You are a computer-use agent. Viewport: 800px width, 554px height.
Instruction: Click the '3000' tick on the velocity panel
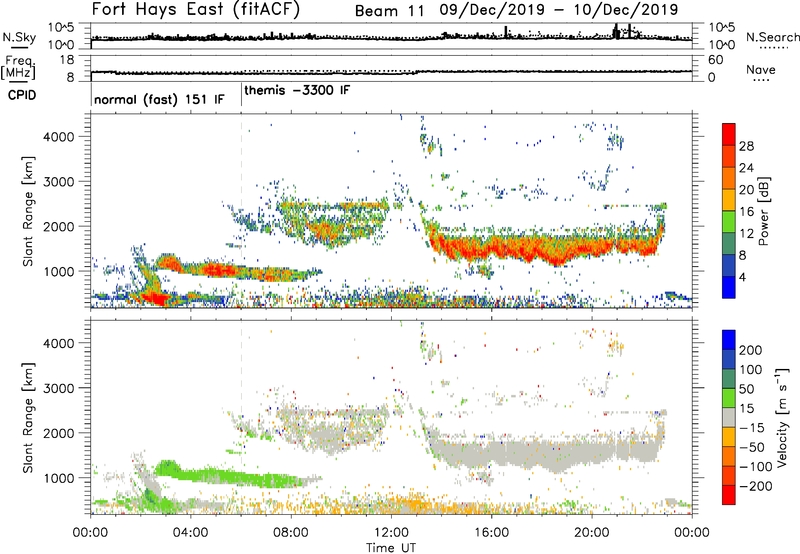(x=58, y=388)
